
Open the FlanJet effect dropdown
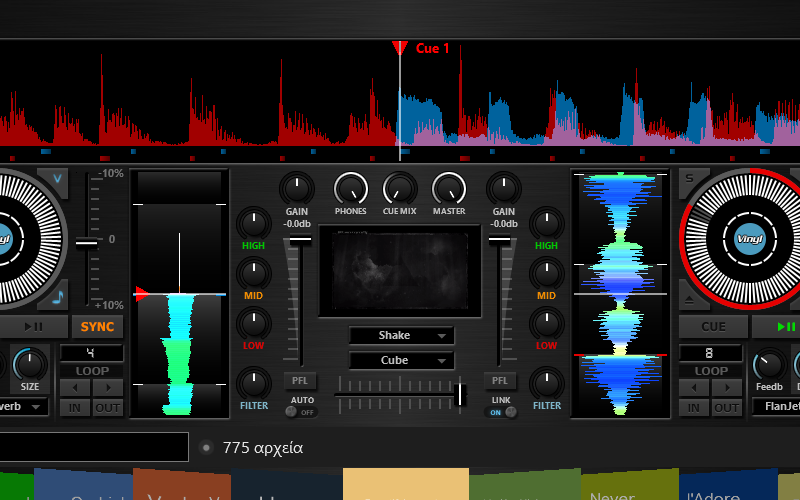click(x=777, y=407)
